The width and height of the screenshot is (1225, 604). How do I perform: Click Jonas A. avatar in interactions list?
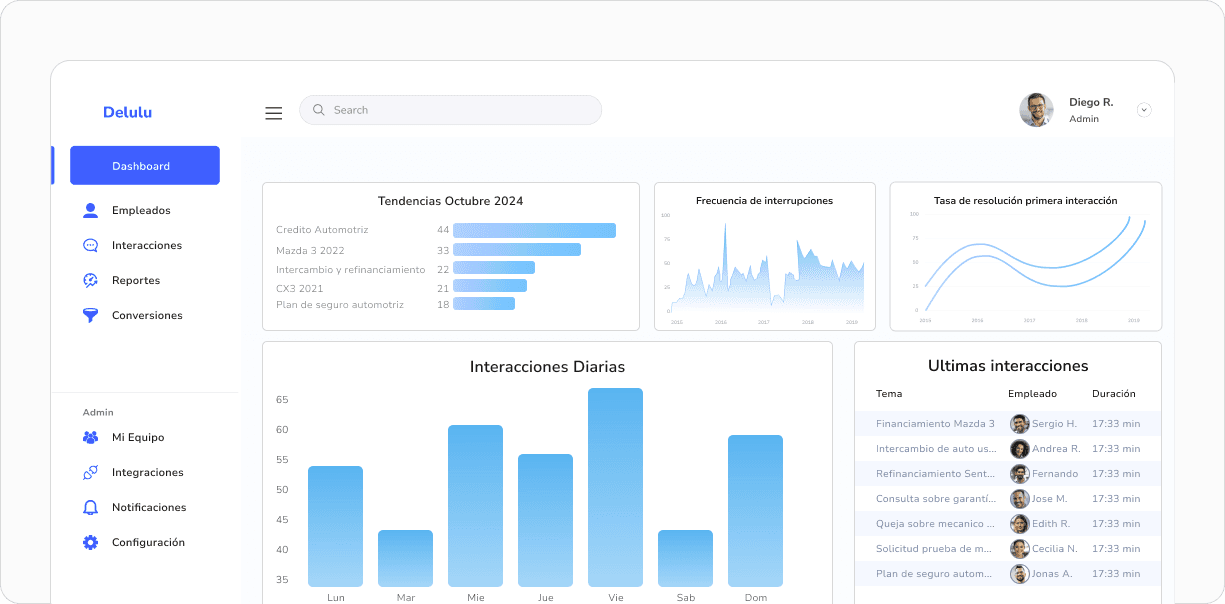click(1020, 574)
